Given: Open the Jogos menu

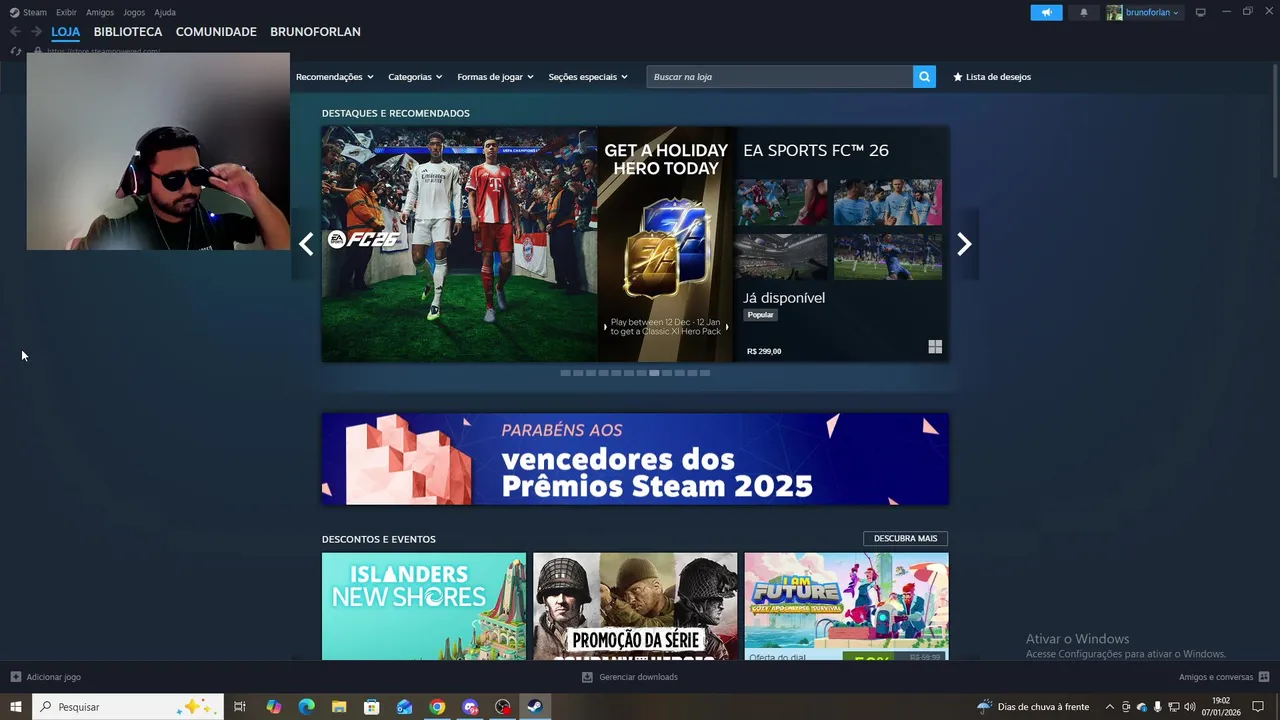Looking at the screenshot, I should point(134,12).
